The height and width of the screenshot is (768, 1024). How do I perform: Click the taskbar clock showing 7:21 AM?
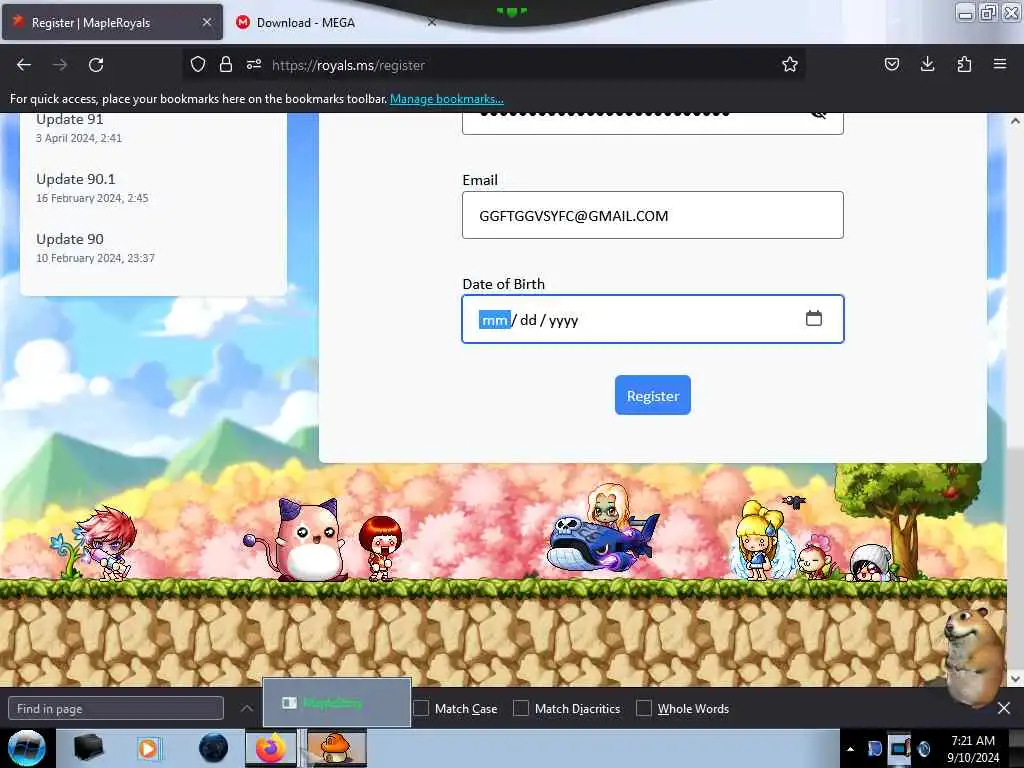(973, 749)
